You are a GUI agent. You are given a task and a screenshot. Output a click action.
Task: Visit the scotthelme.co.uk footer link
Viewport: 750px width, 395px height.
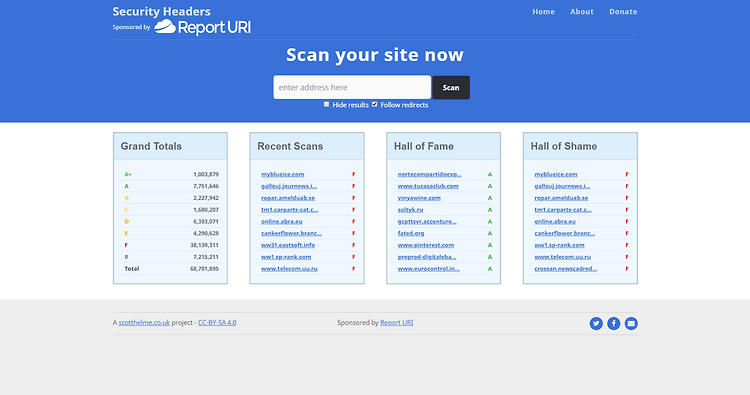coord(144,323)
